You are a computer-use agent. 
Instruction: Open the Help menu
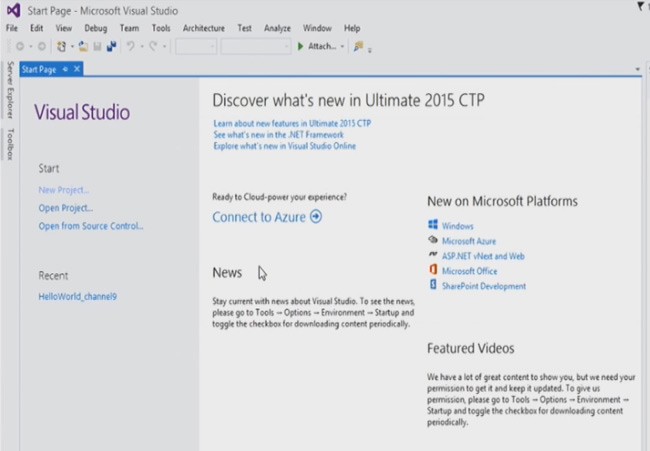pyautogui.click(x=352, y=28)
